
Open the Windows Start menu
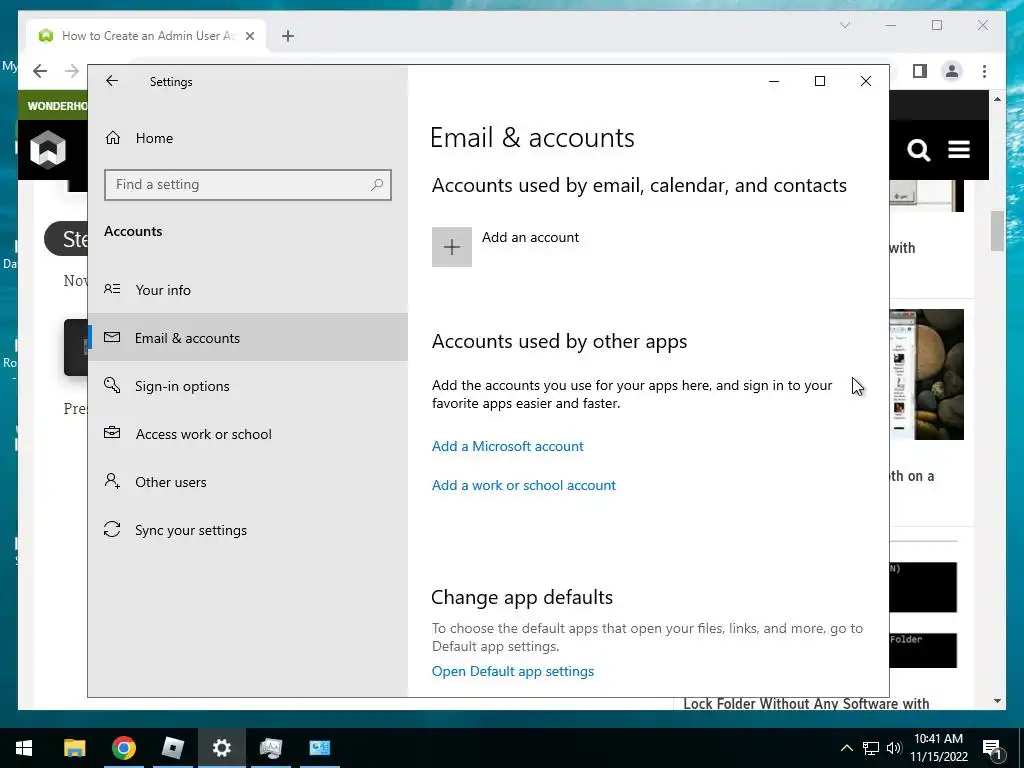(24, 748)
